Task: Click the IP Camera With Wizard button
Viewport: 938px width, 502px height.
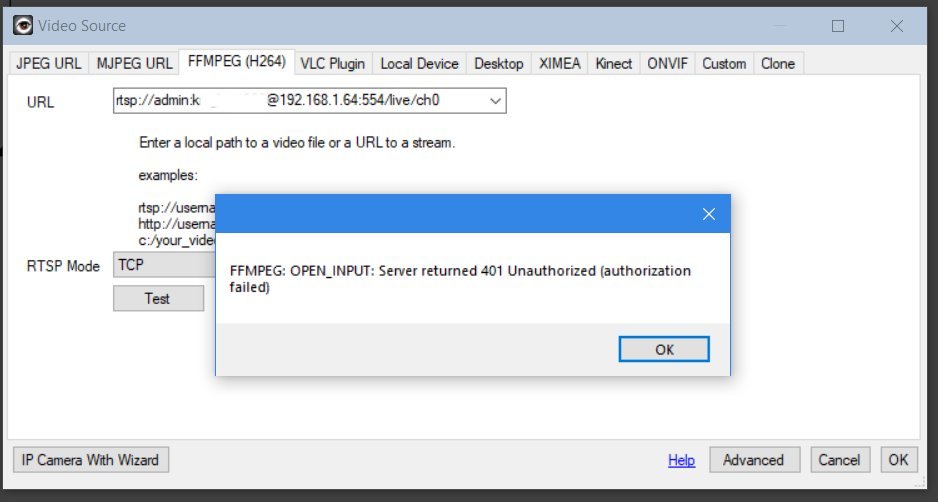Action: [x=90, y=460]
